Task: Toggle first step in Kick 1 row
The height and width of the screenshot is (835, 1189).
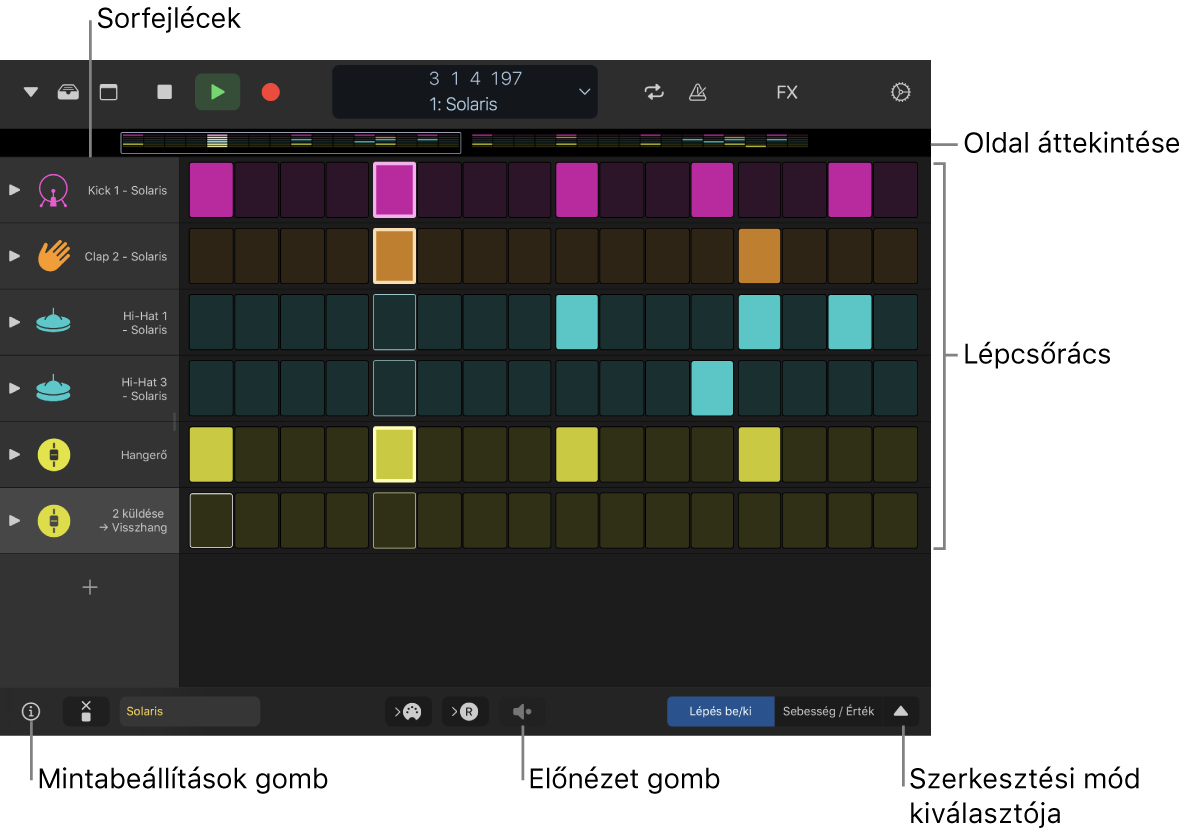Action: click(x=211, y=190)
